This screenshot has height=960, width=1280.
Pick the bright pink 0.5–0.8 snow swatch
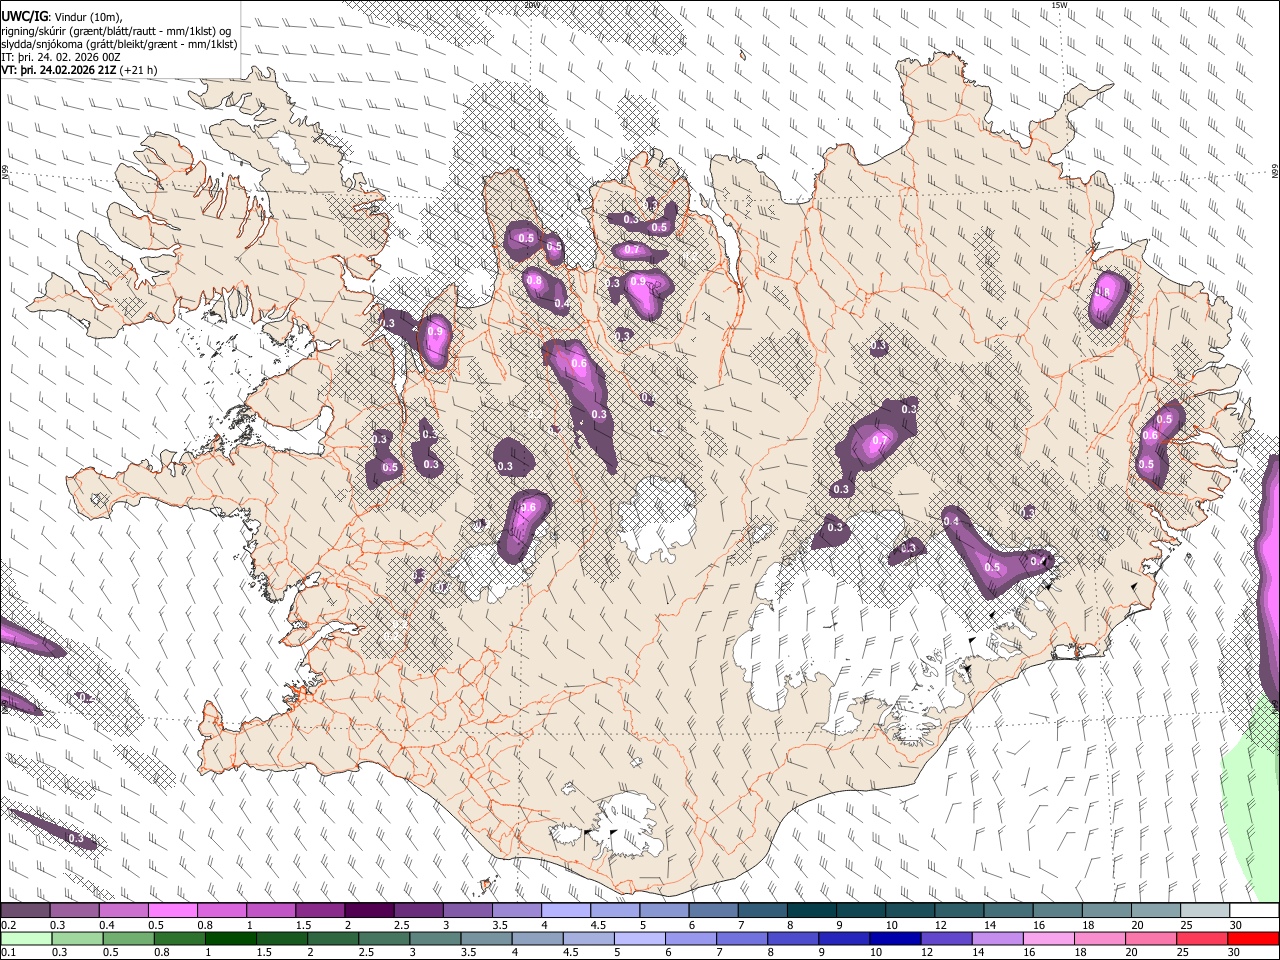(172, 911)
